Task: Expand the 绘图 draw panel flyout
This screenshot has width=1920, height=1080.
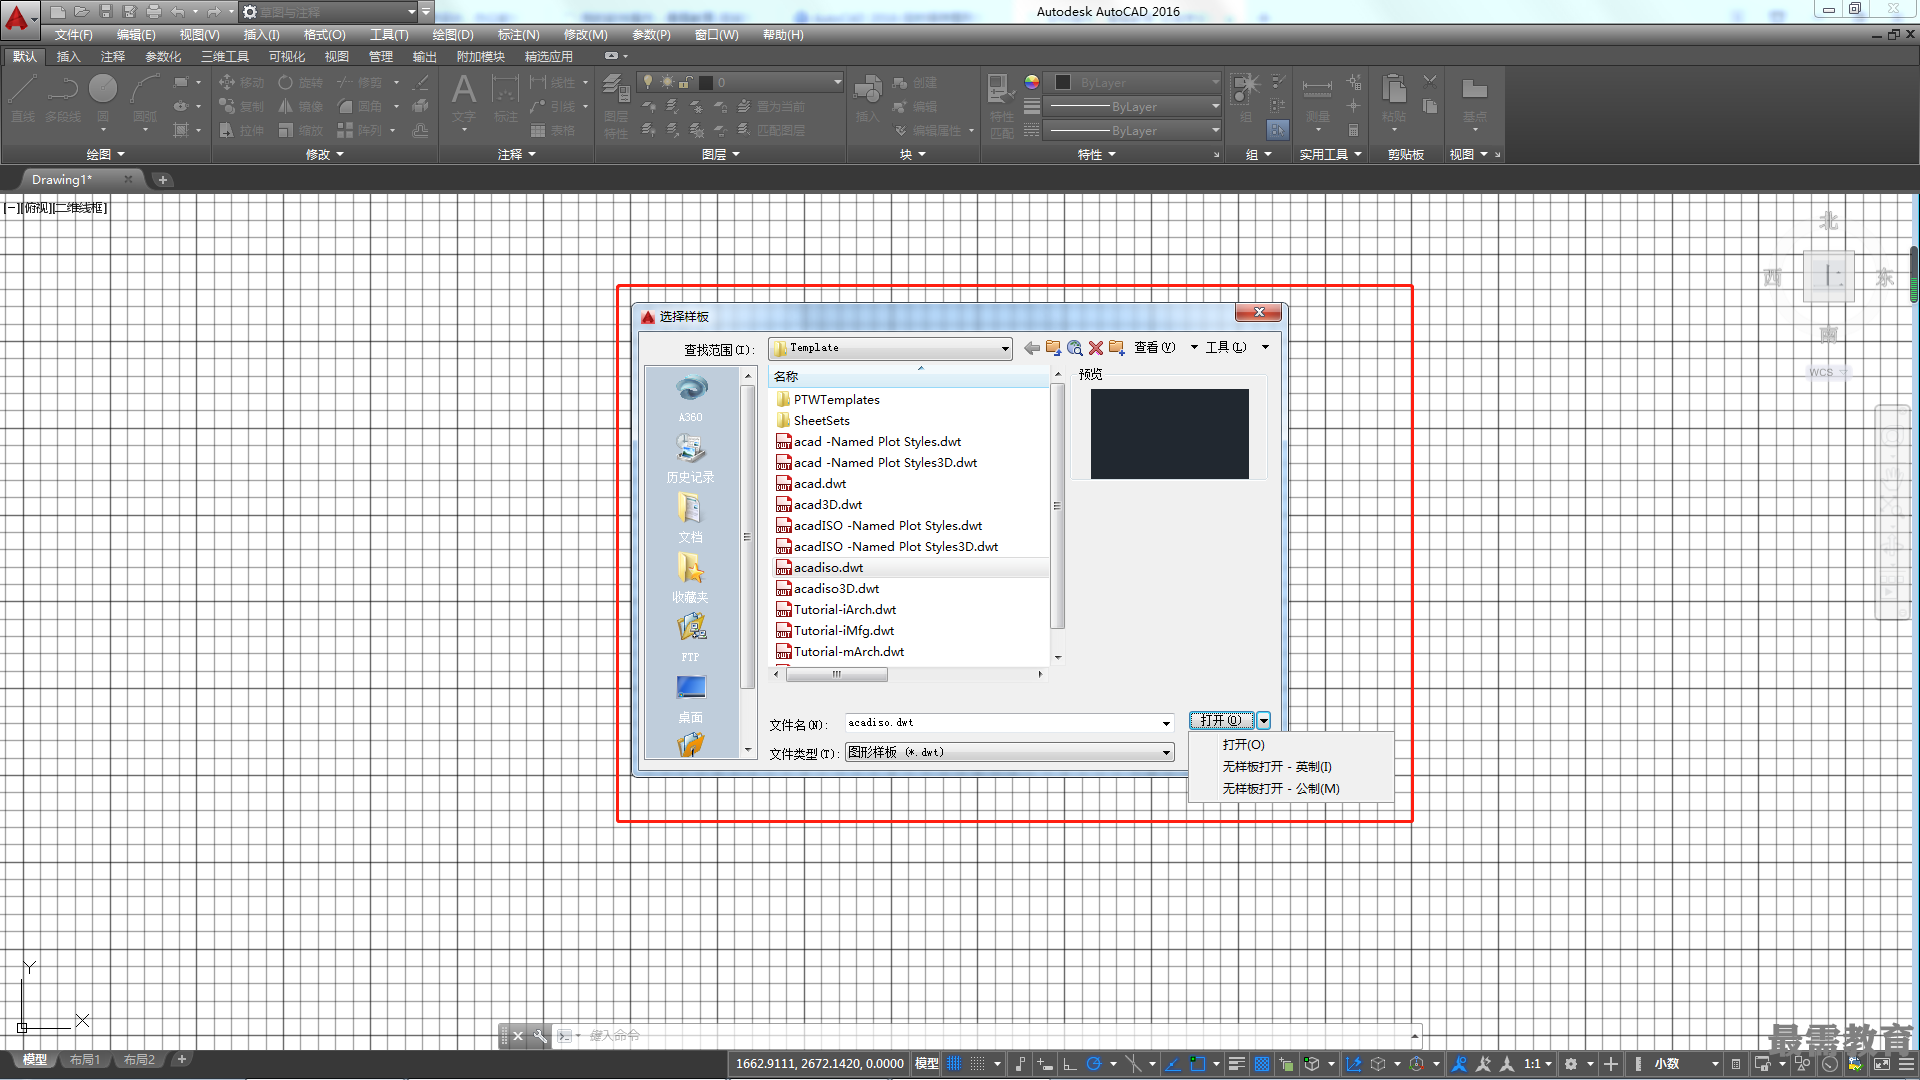Action: point(105,155)
